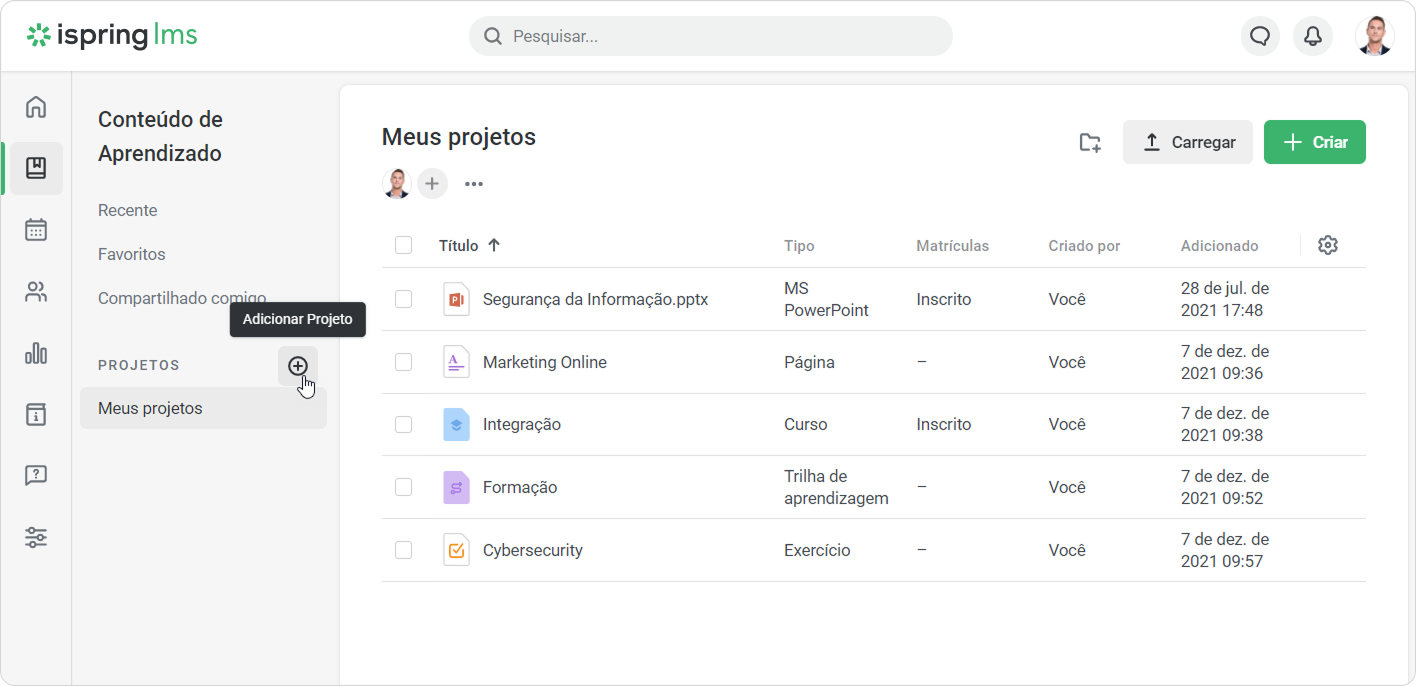Click the new folder icon
This screenshot has width=1416, height=686.
click(x=1090, y=142)
